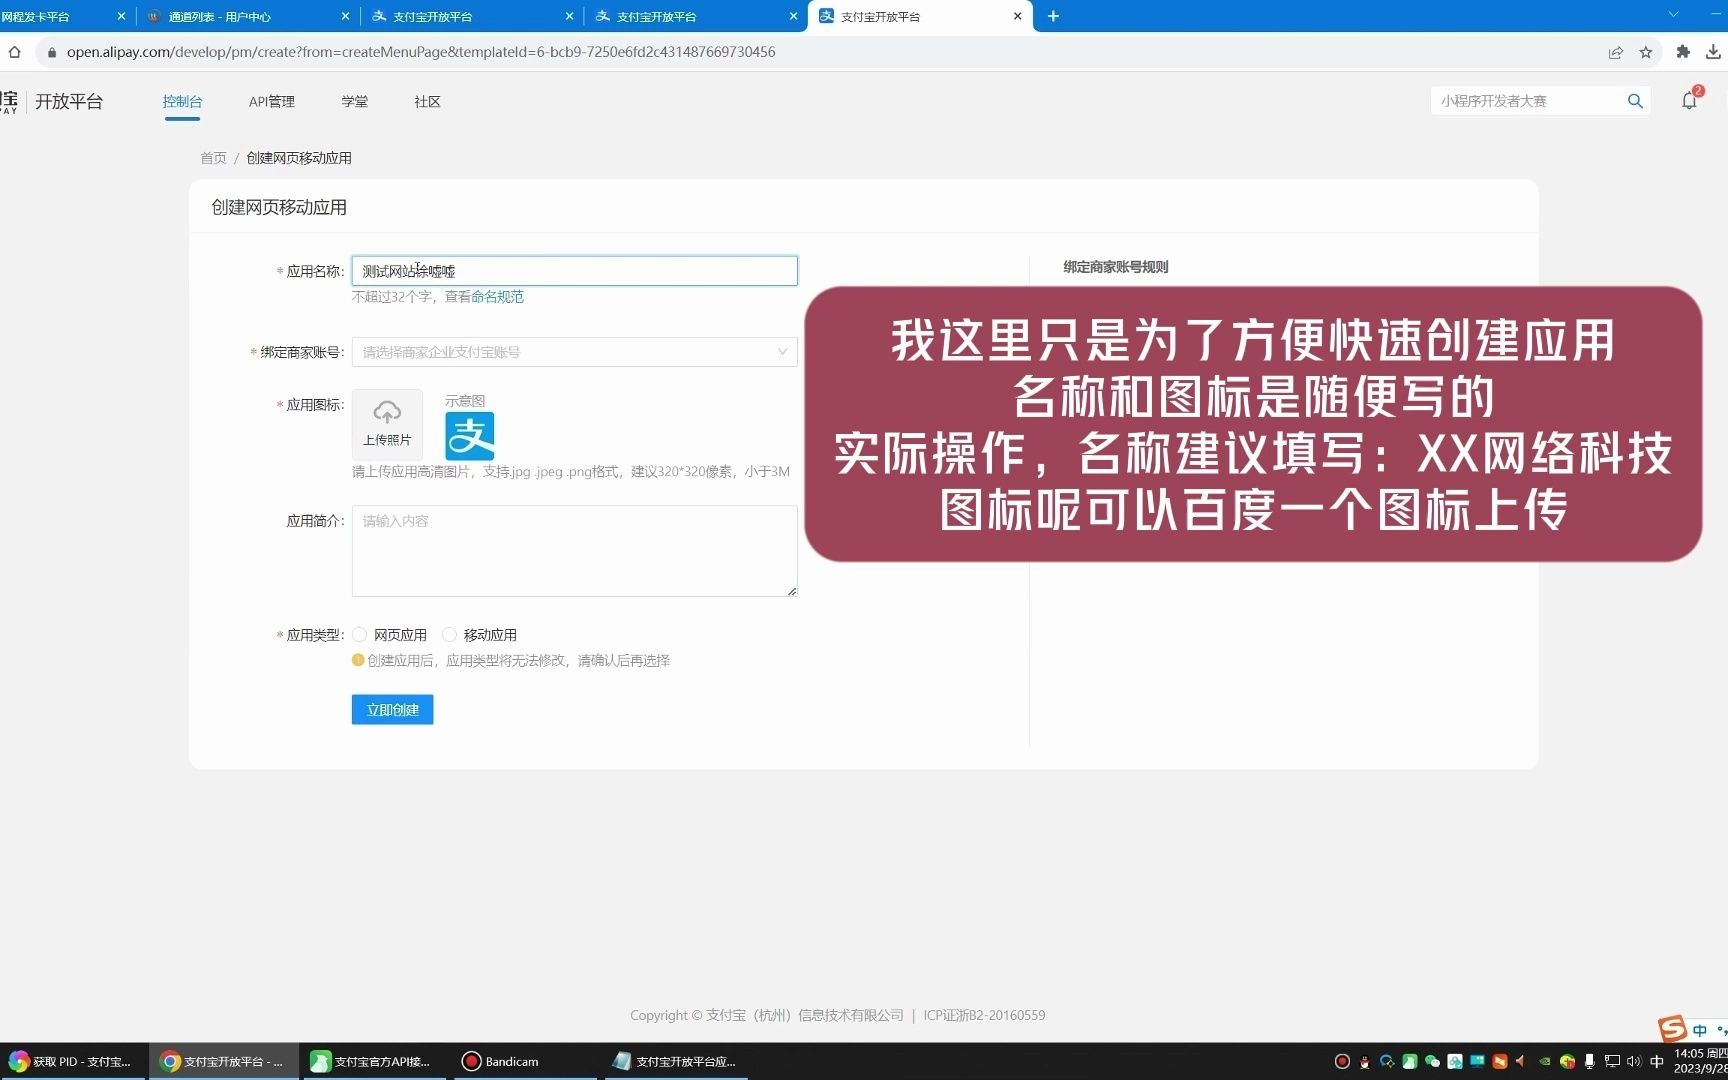Click 创建网页移动应用 breadcrumb text
The height and width of the screenshot is (1080, 1728).
(299, 158)
